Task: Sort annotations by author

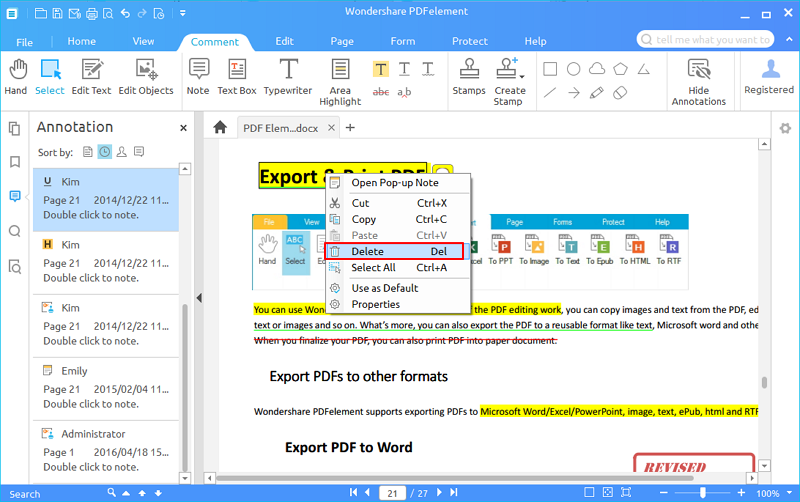Action: 121,152
